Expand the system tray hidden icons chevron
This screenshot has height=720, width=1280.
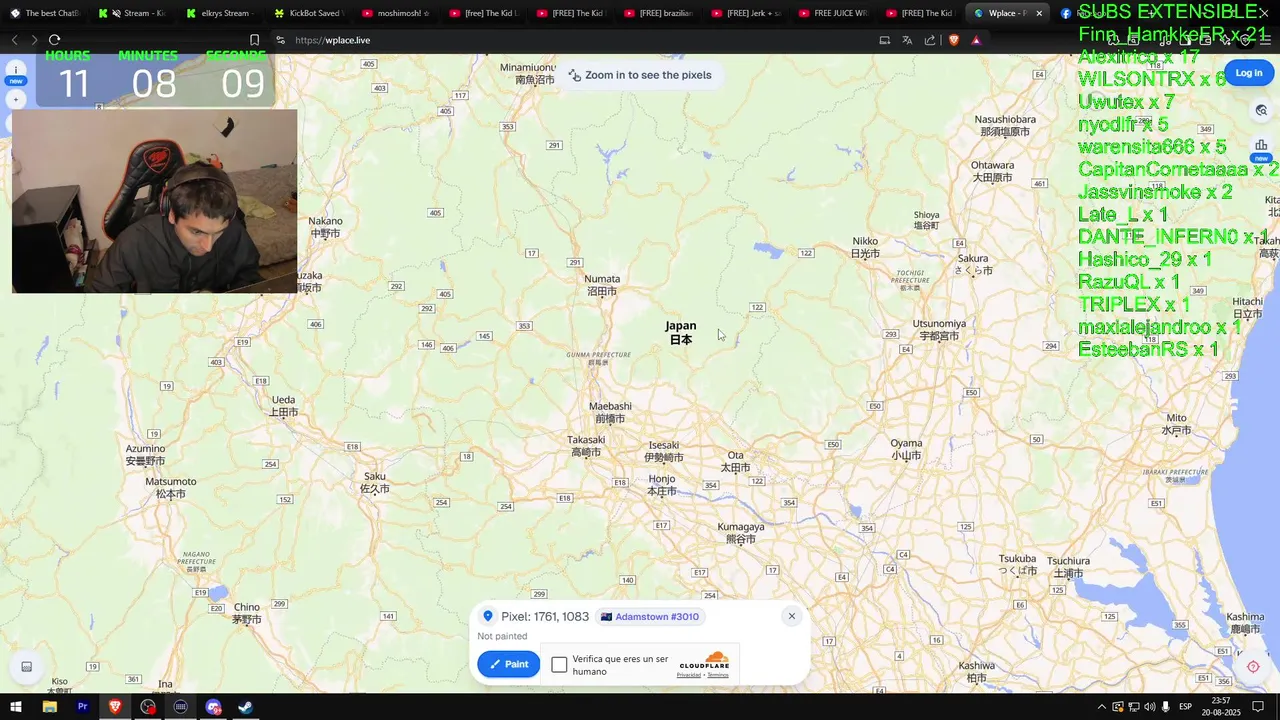(x=1102, y=707)
